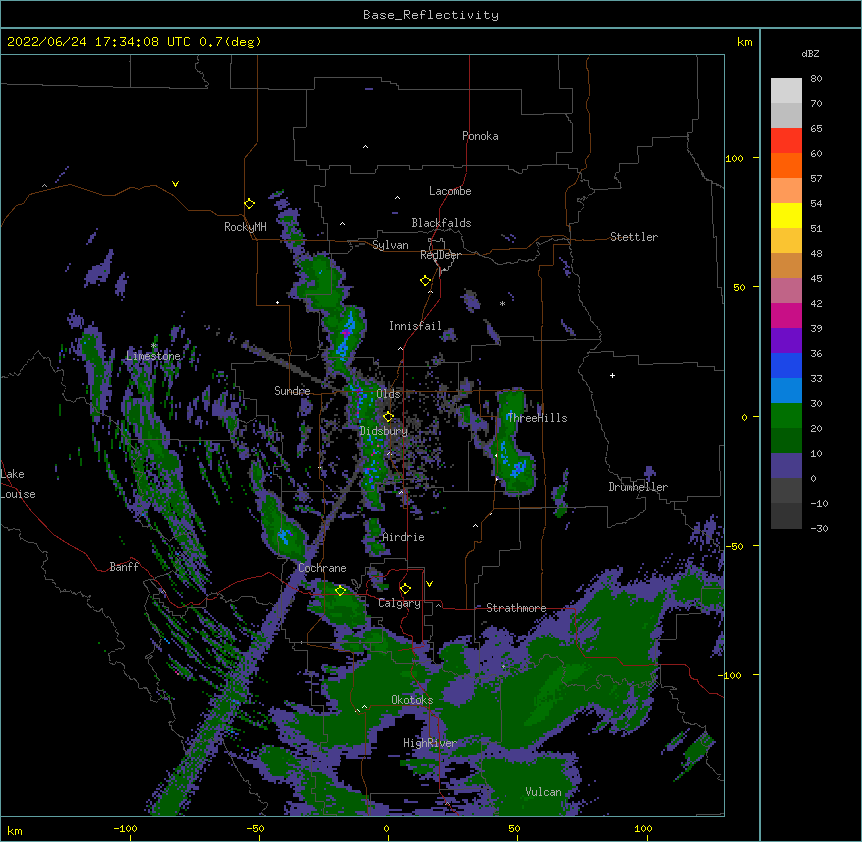This screenshot has width=862, height=842.
Task: Click the Vulcan city label
Action: point(543,792)
